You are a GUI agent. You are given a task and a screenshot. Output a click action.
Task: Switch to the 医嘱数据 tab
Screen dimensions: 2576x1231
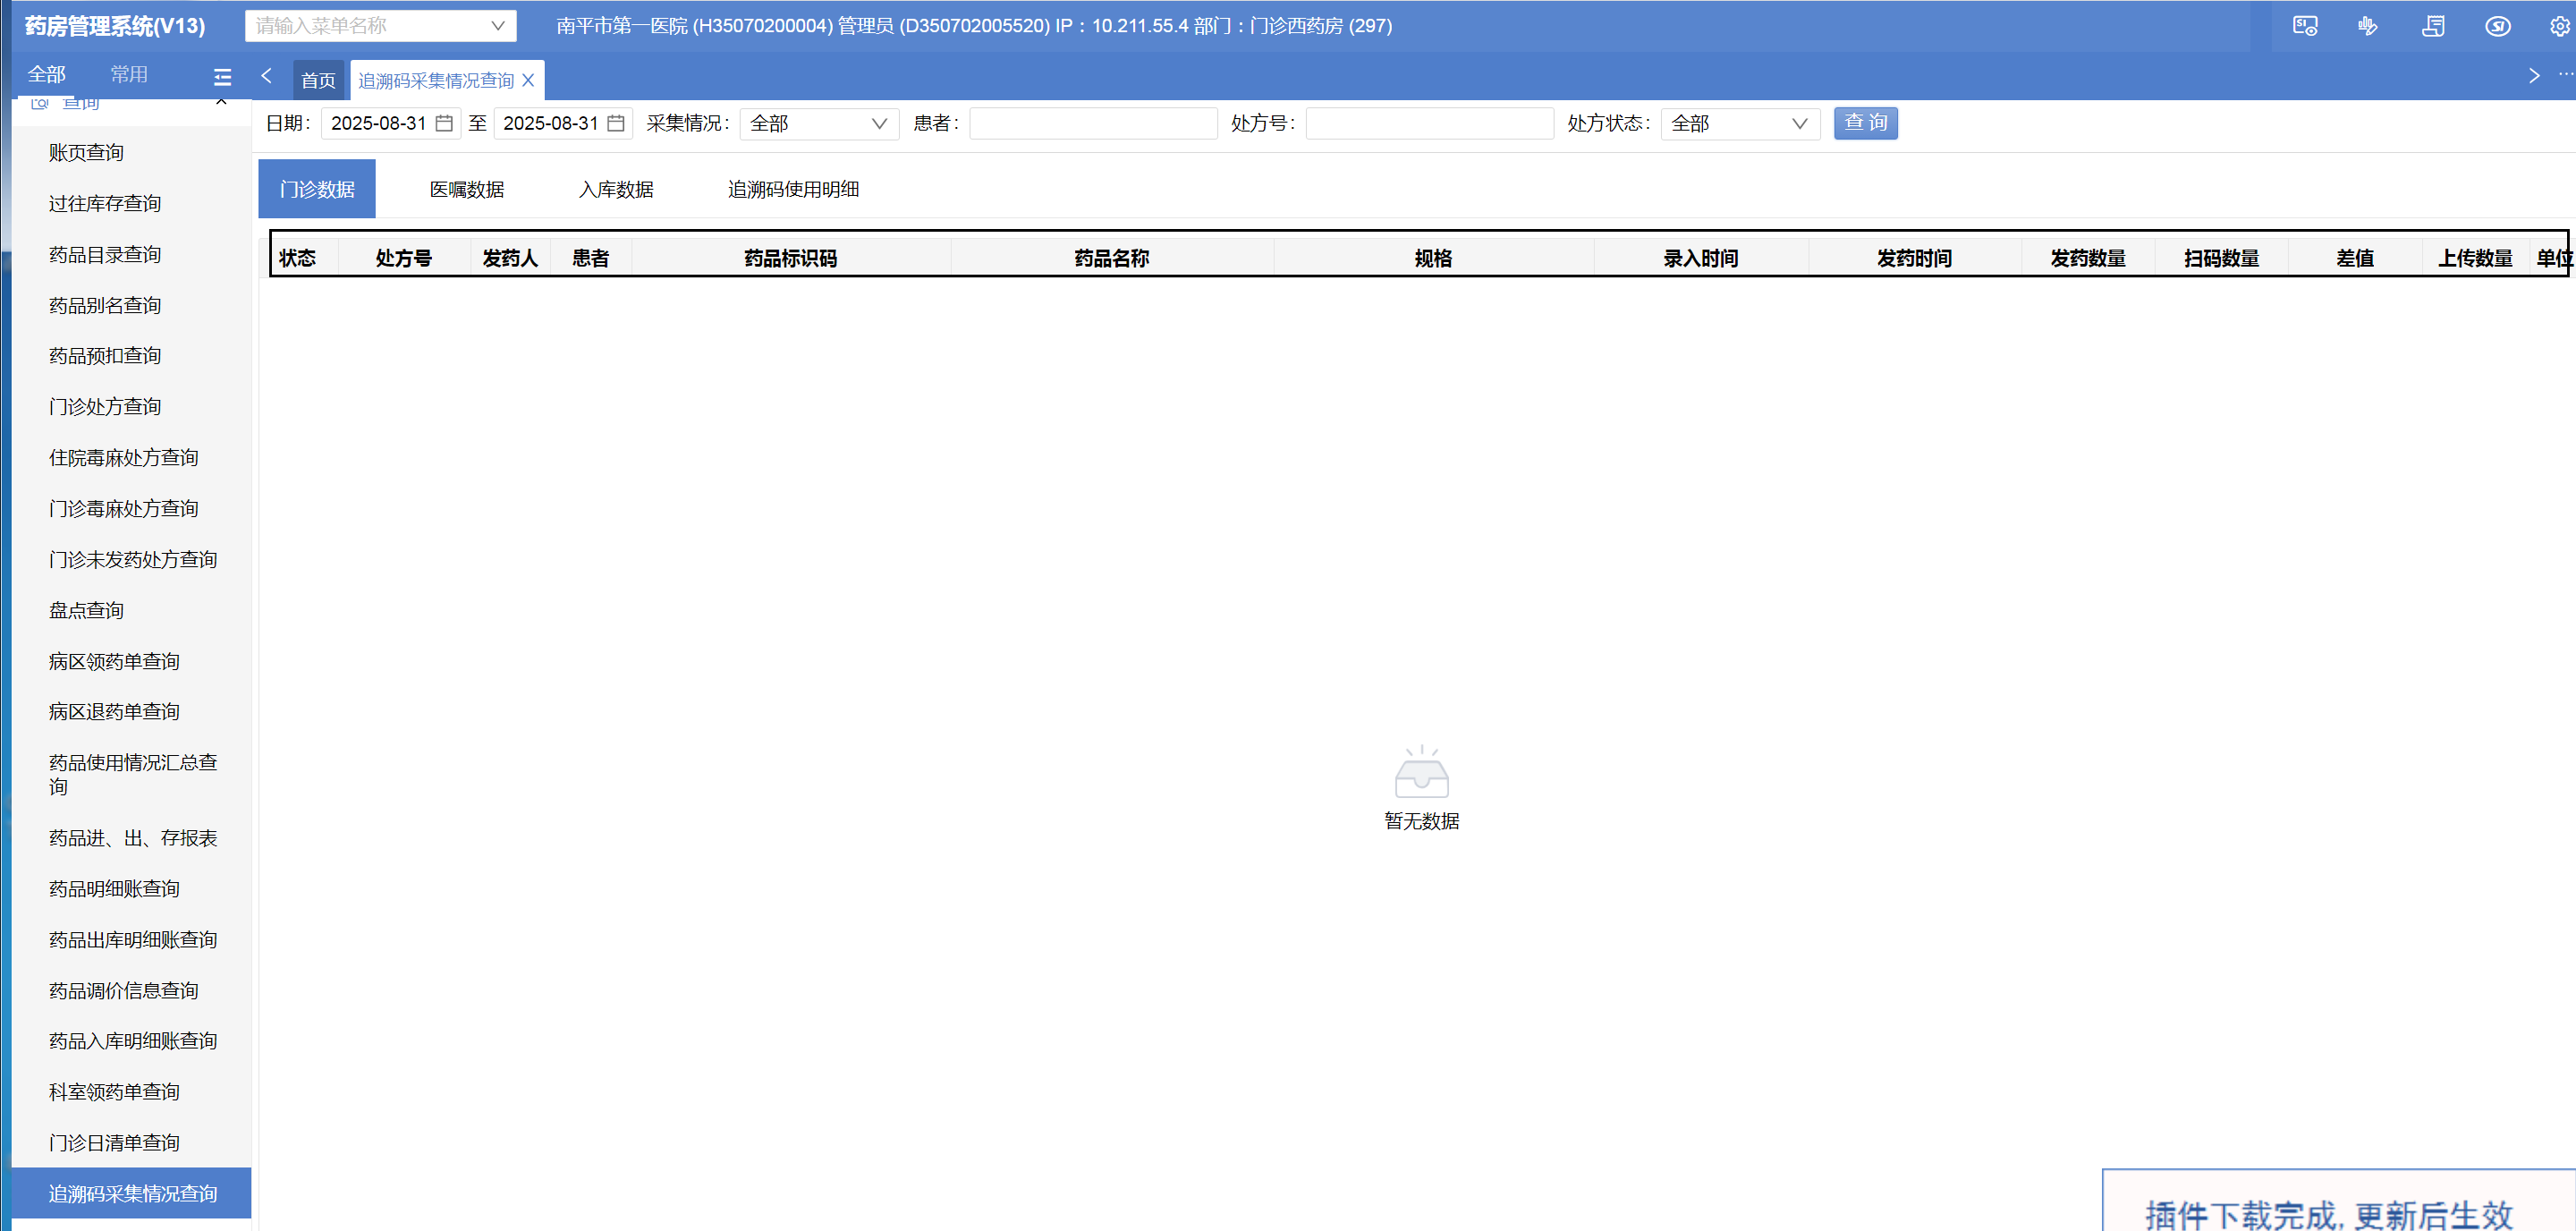coord(466,189)
